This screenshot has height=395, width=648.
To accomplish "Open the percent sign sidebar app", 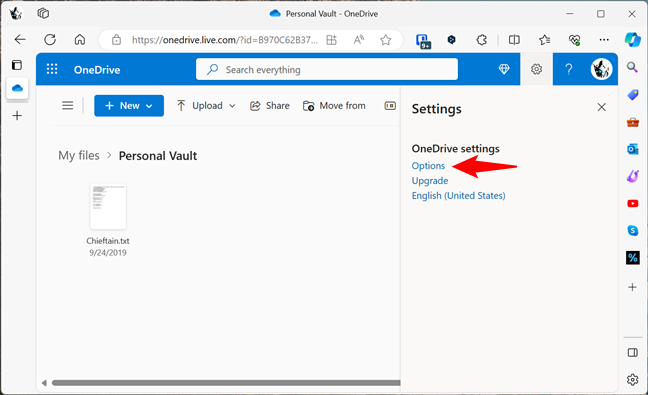I will (x=633, y=258).
